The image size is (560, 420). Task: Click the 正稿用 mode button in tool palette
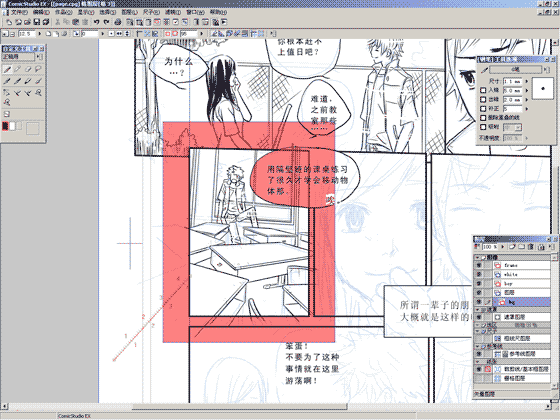(x=19, y=57)
